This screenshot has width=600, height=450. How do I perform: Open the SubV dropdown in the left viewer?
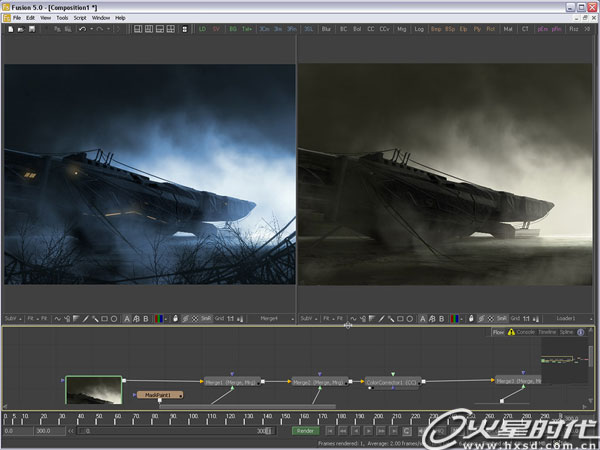coord(13,318)
